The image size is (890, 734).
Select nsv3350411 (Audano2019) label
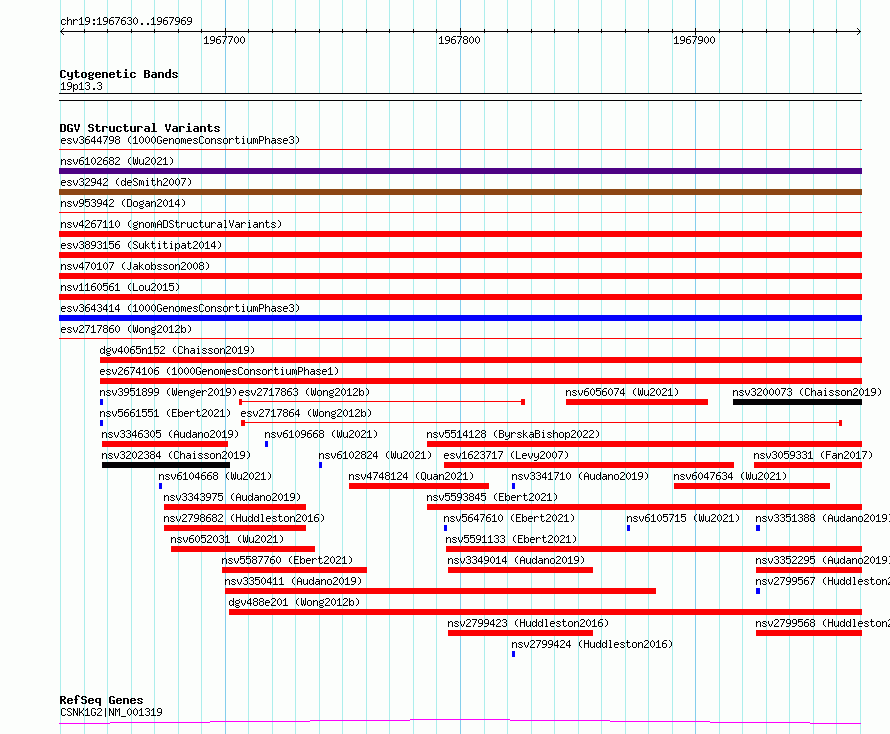point(293,581)
